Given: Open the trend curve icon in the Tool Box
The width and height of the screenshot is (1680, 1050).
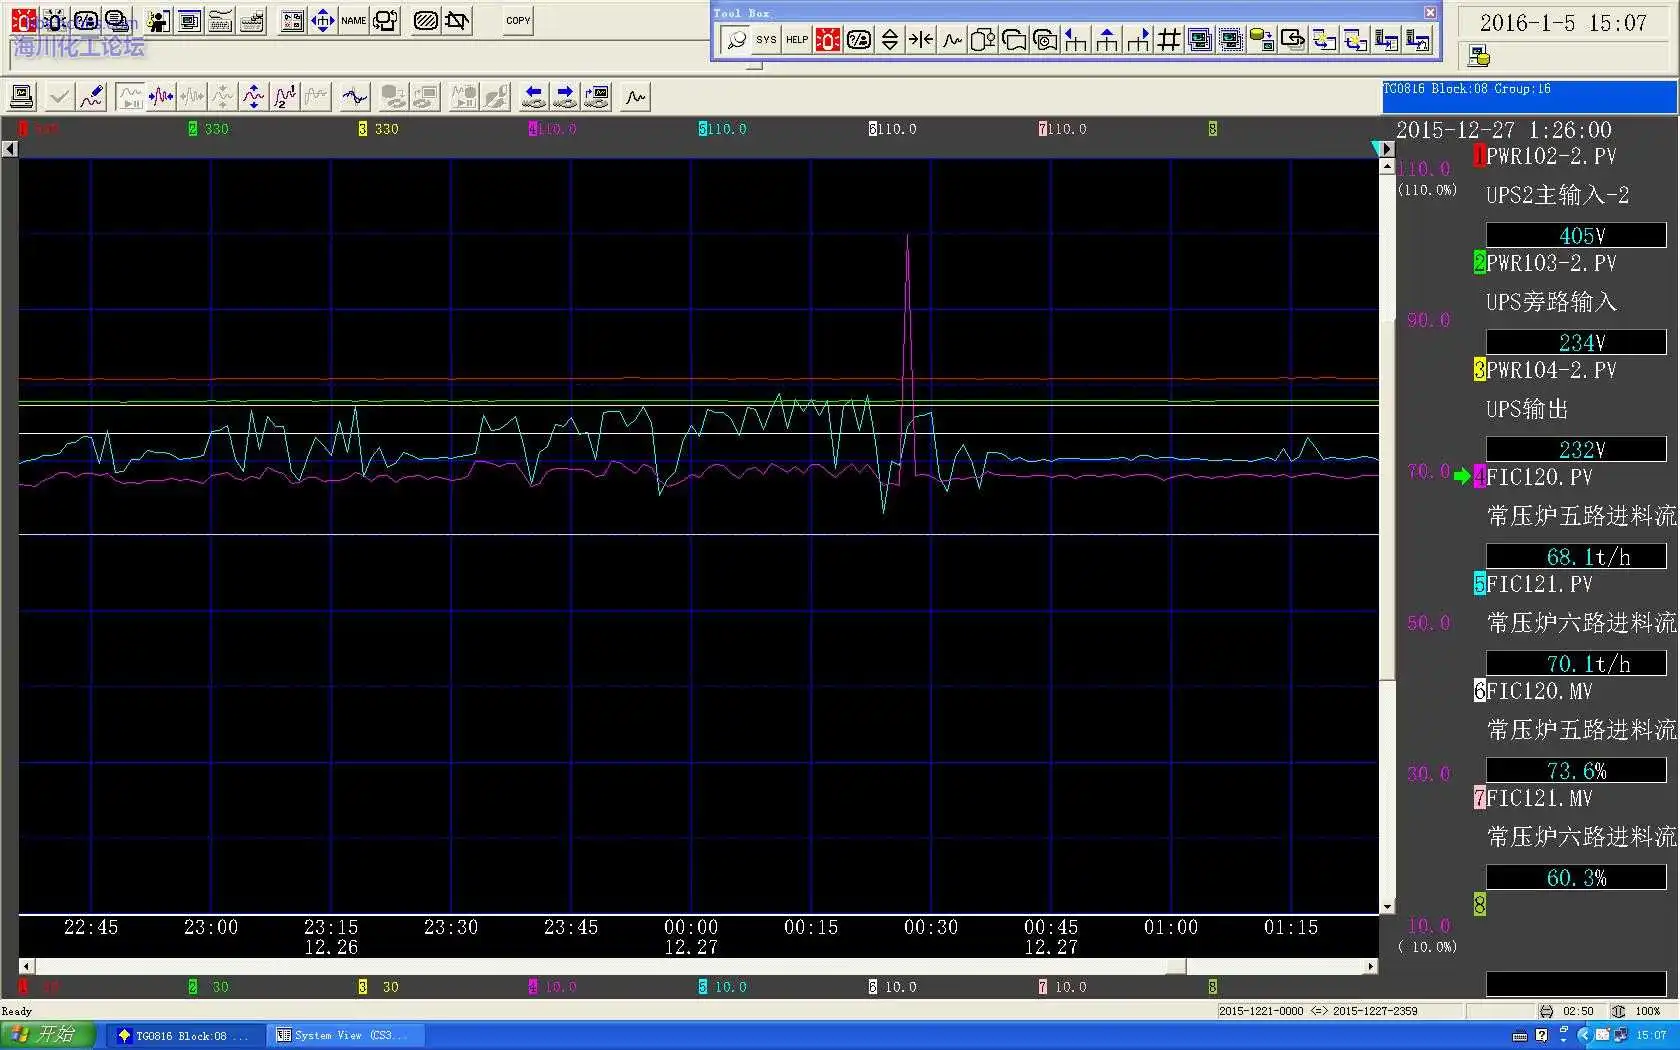Looking at the screenshot, I should (952, 40).
